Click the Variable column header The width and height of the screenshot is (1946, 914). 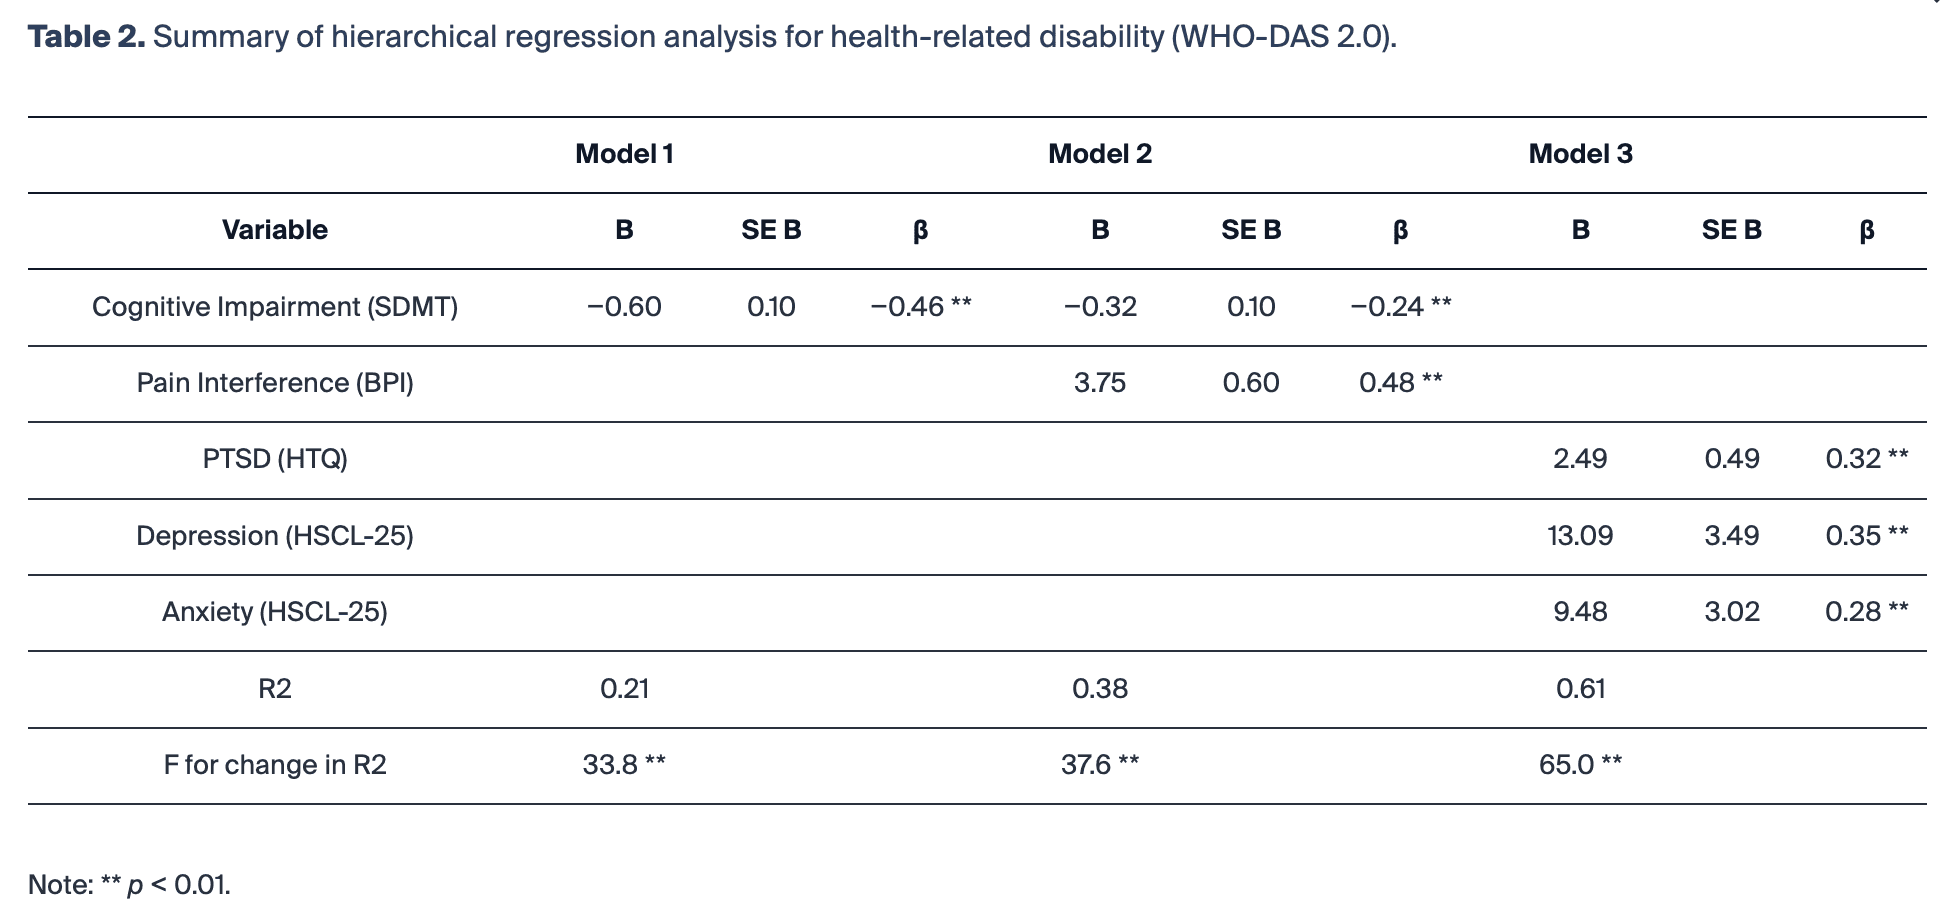(x=275, y=230)
